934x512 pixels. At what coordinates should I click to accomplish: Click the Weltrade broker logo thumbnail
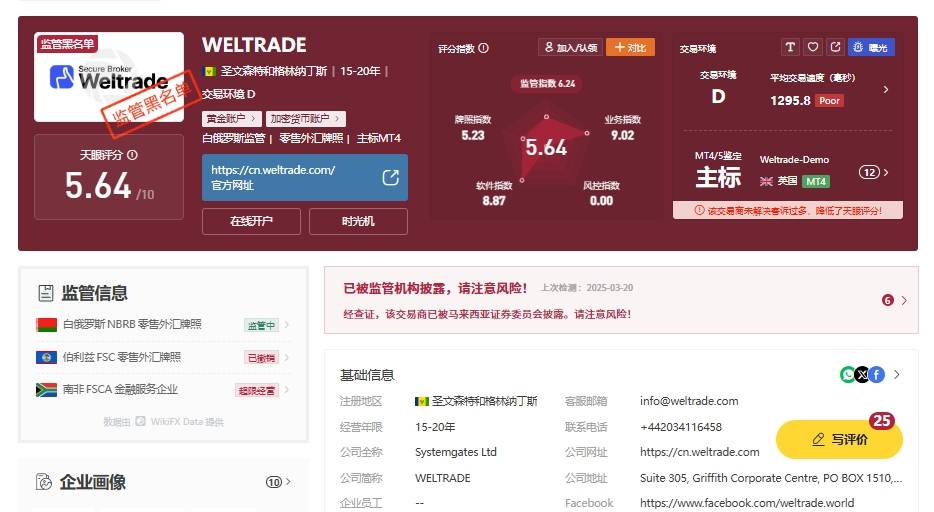tap(109, 77)
